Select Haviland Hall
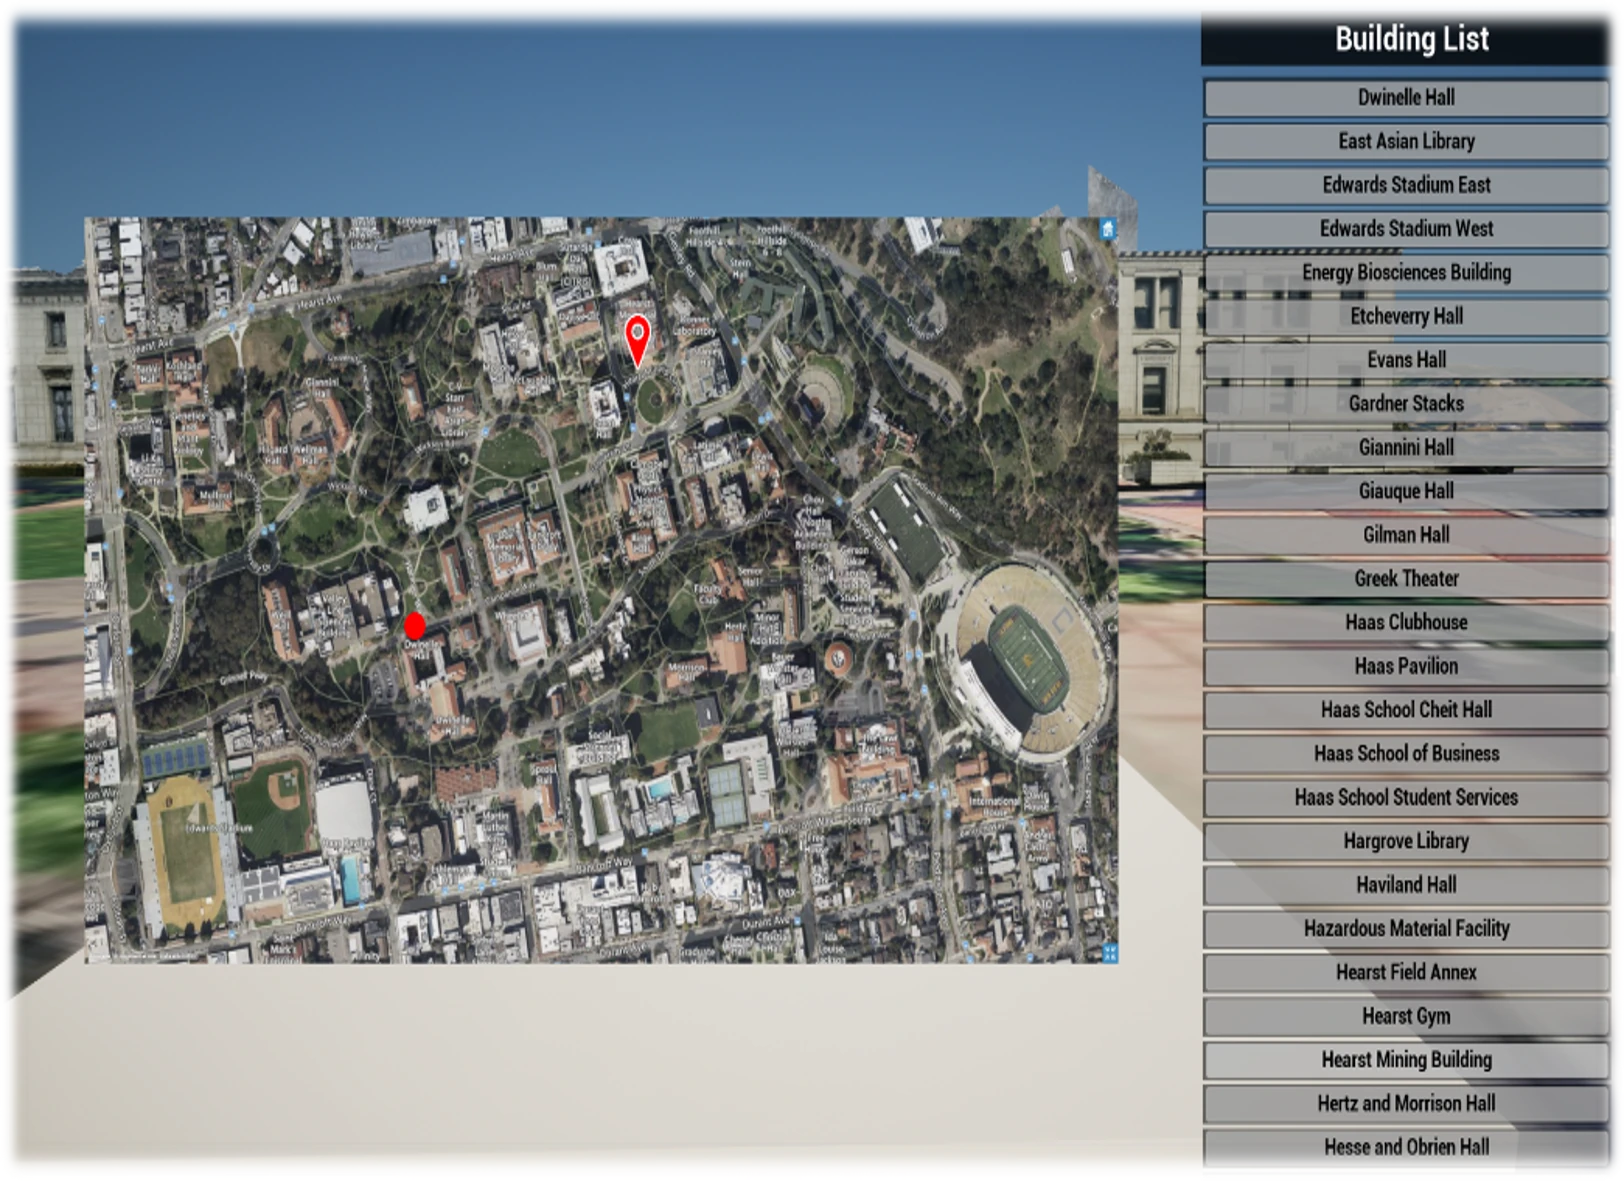The width and height of the screenshot is (1624, 1181). 1405,885
